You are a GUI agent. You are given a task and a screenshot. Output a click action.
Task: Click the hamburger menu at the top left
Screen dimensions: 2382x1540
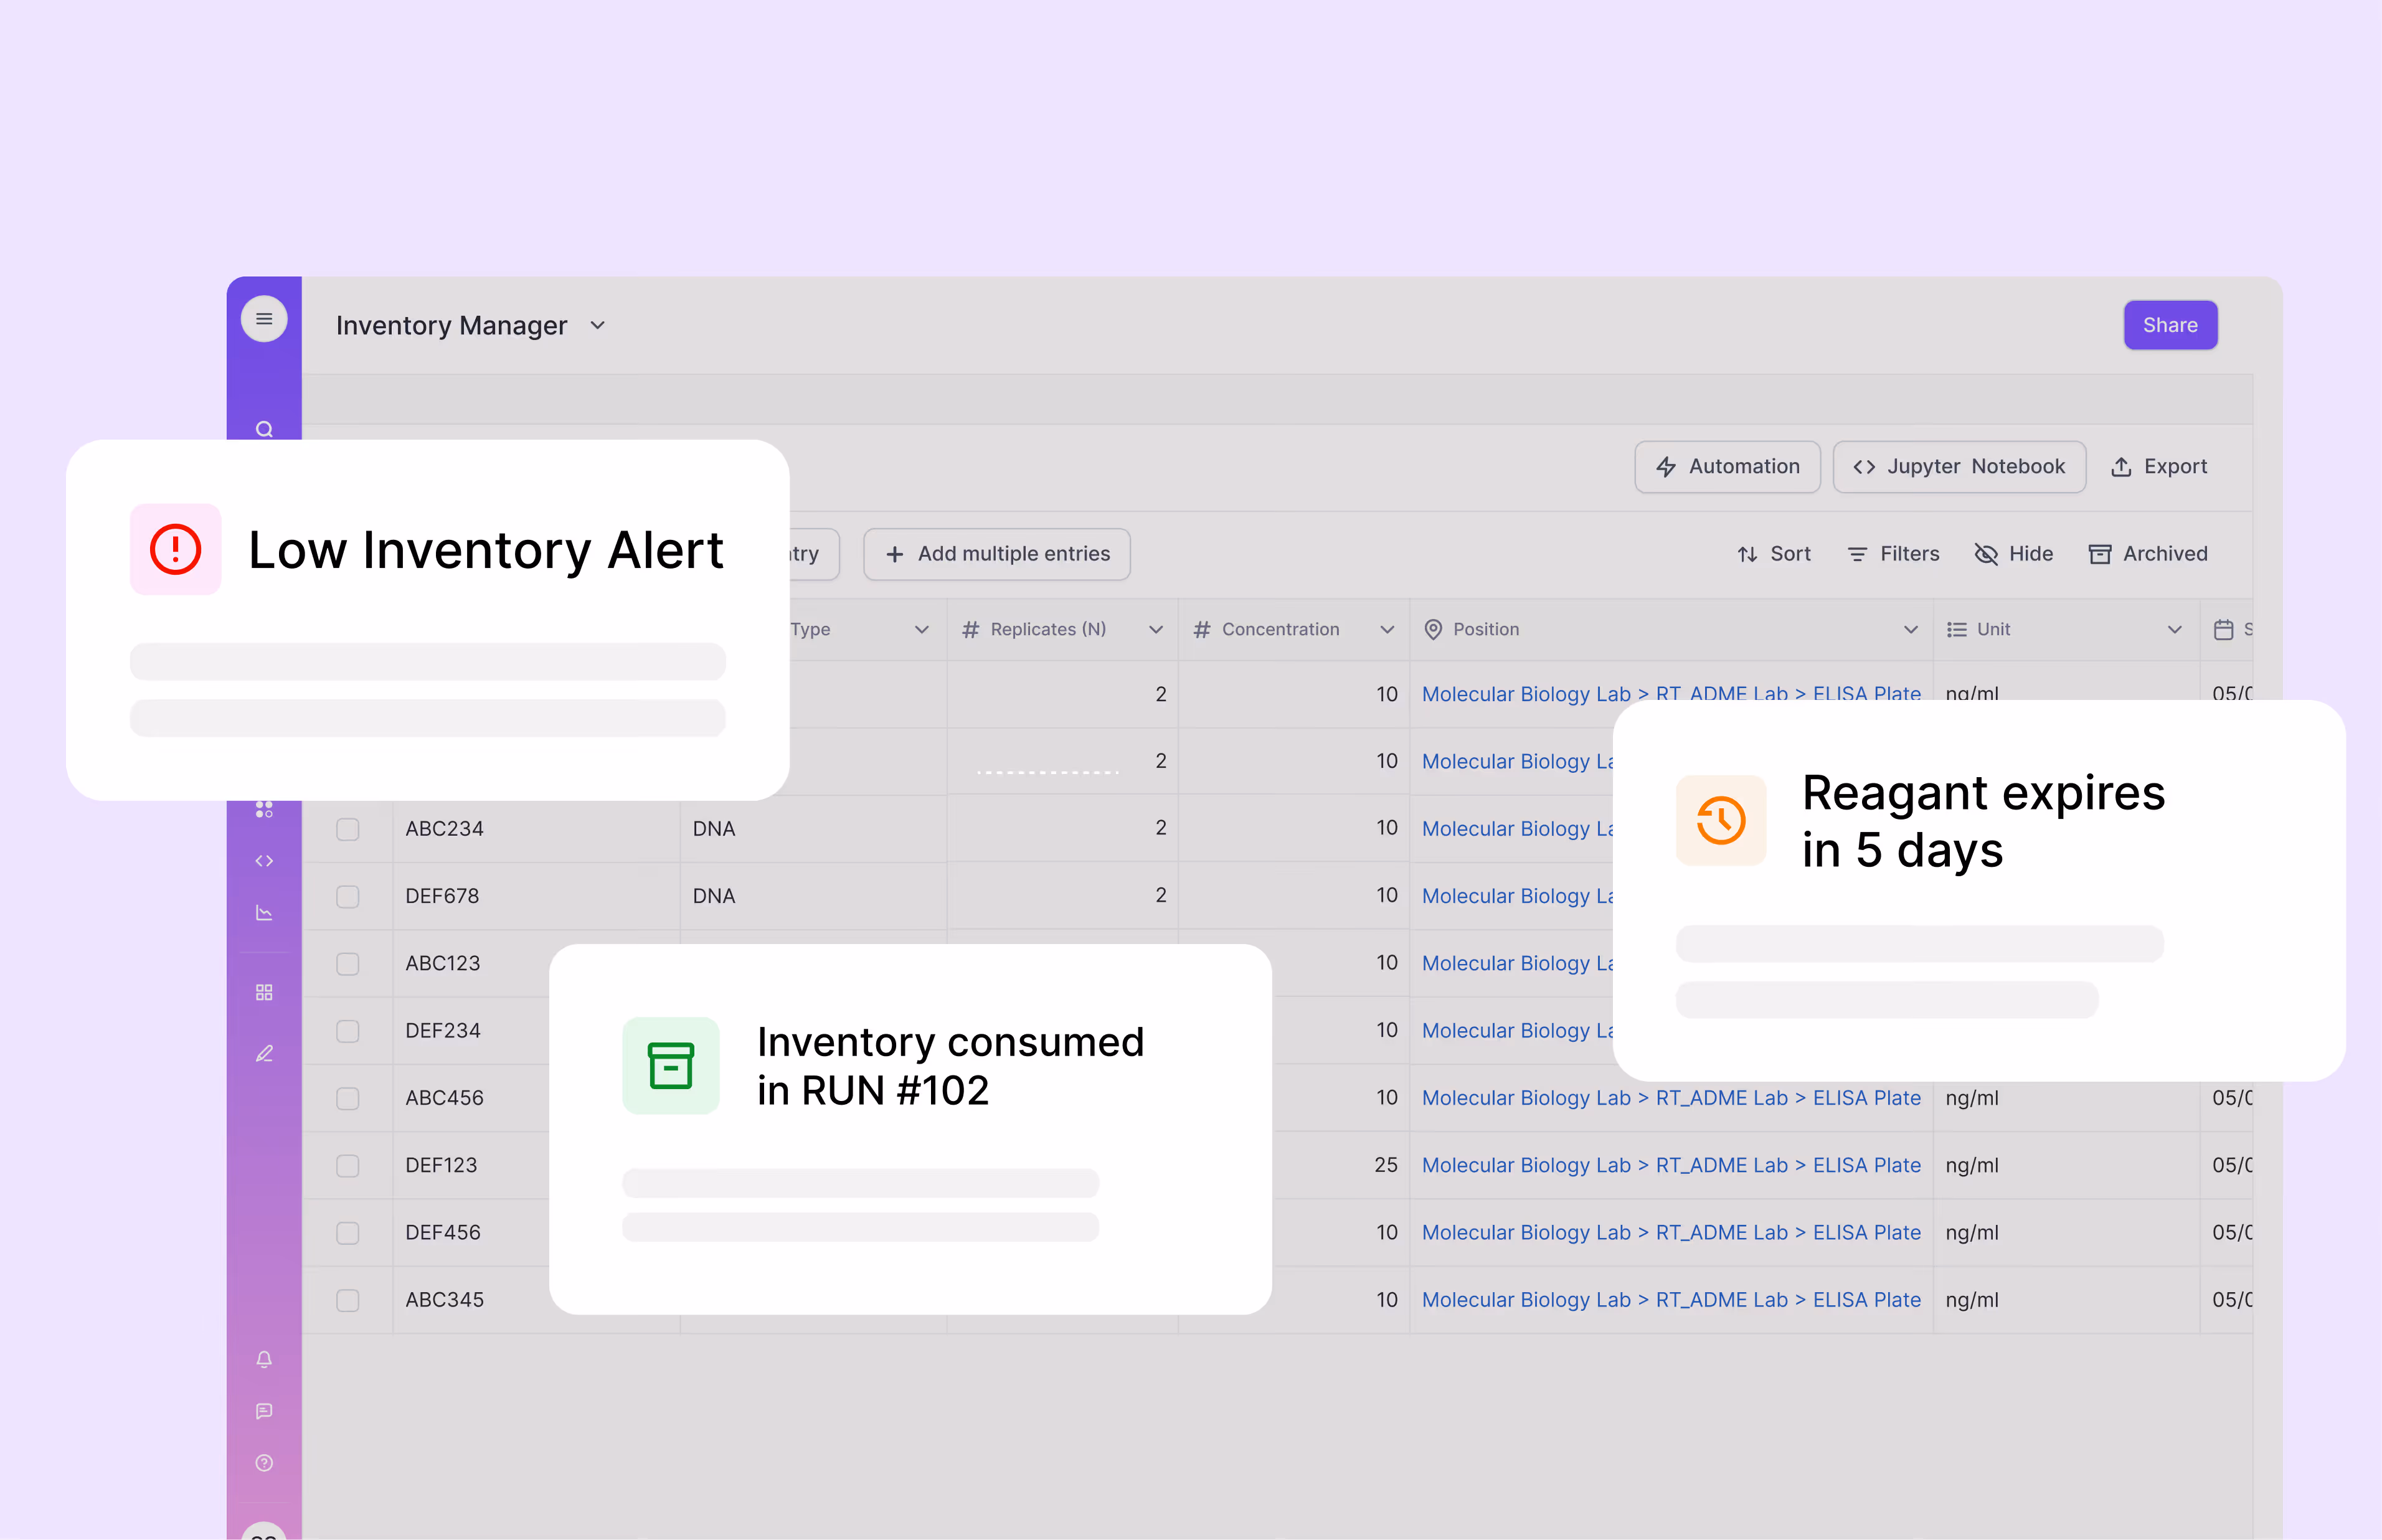click(x=264, y=318)
